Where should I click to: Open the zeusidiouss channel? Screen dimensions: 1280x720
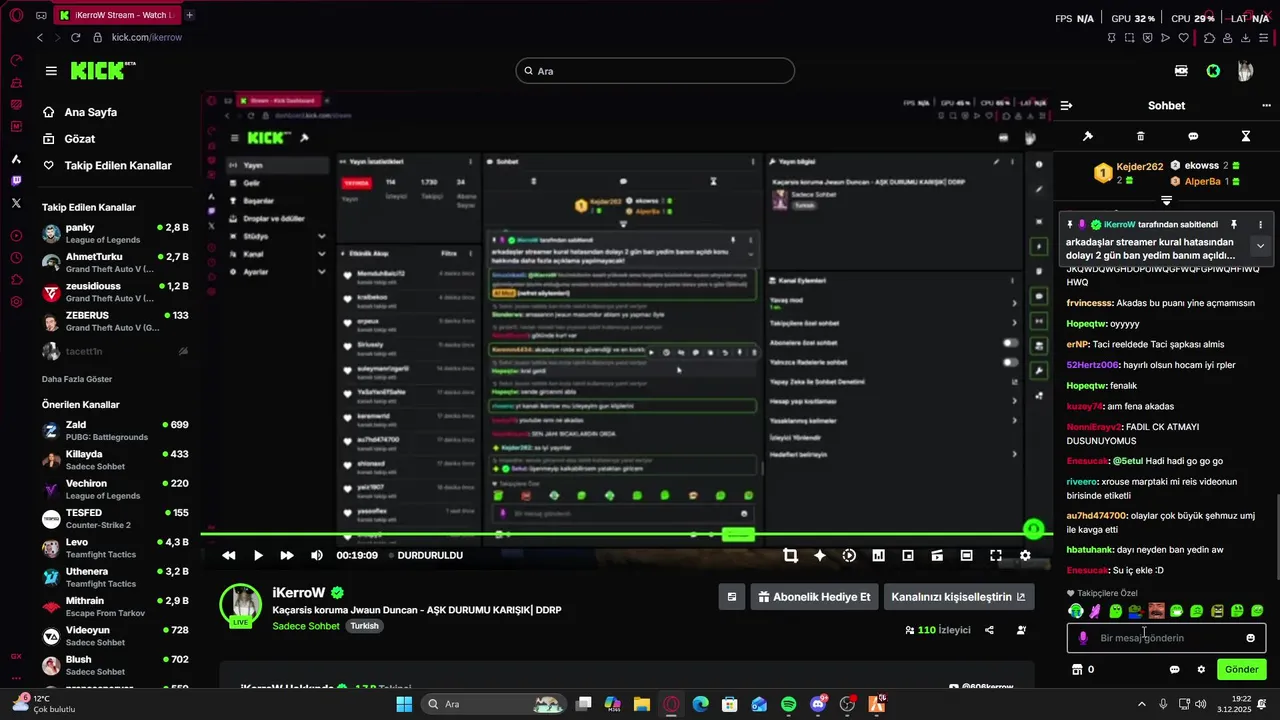pos(115,292)
